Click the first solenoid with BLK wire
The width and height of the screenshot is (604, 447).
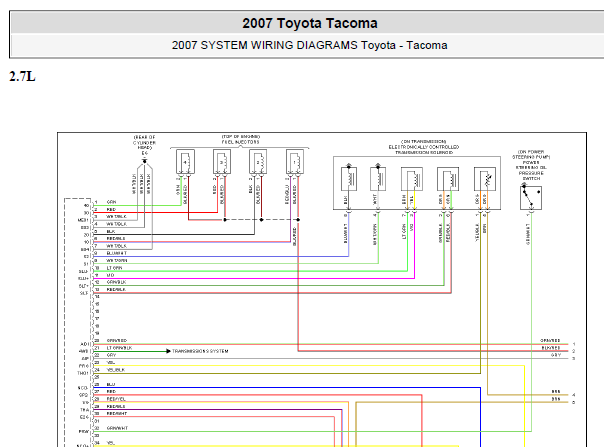pos(349,178)
